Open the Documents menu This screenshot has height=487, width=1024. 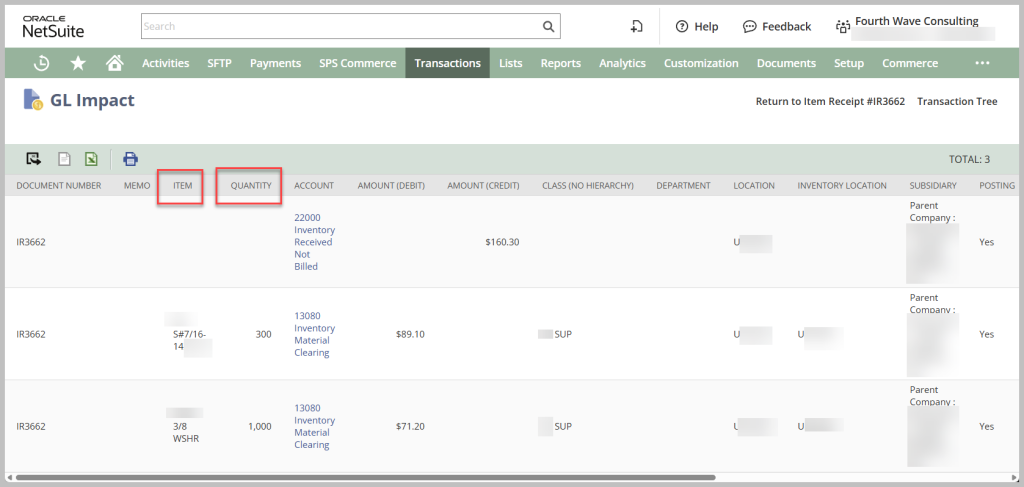786,63
